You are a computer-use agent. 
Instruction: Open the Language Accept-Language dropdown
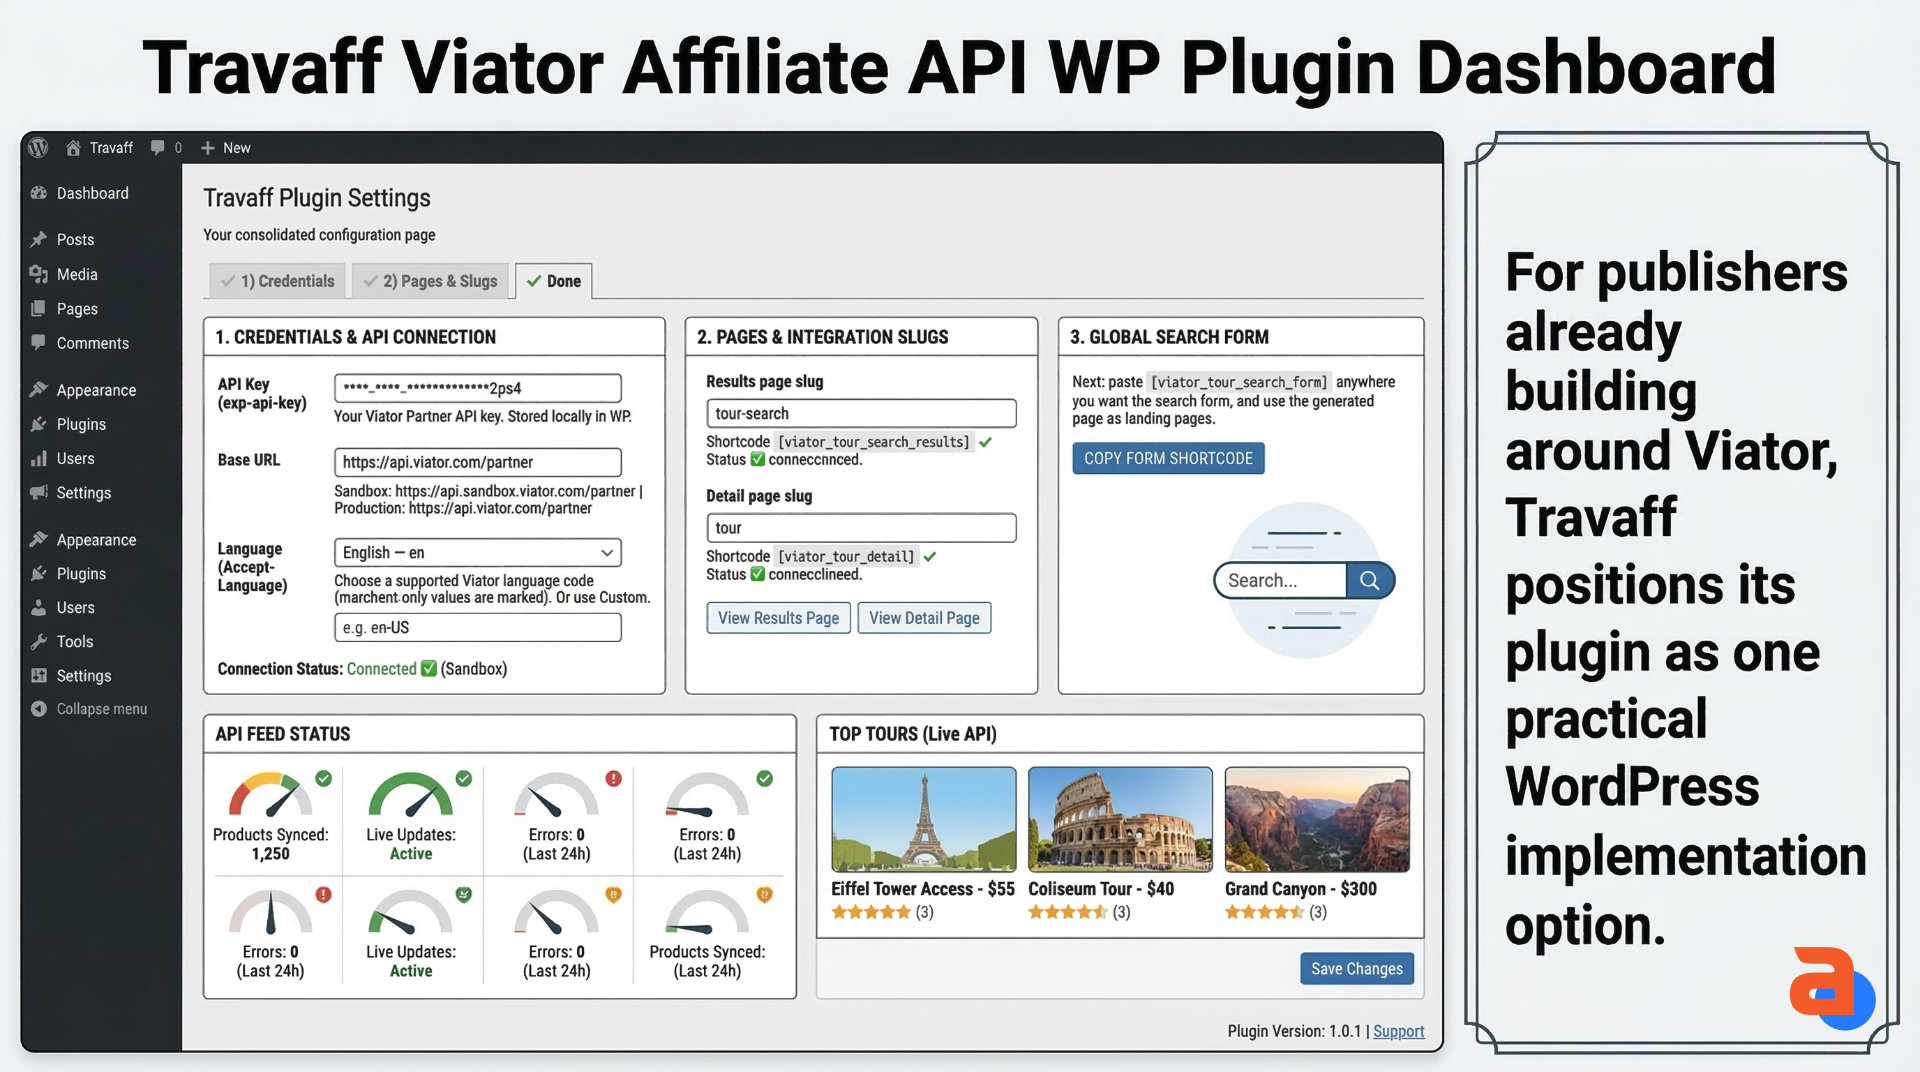tap(477, 552)
